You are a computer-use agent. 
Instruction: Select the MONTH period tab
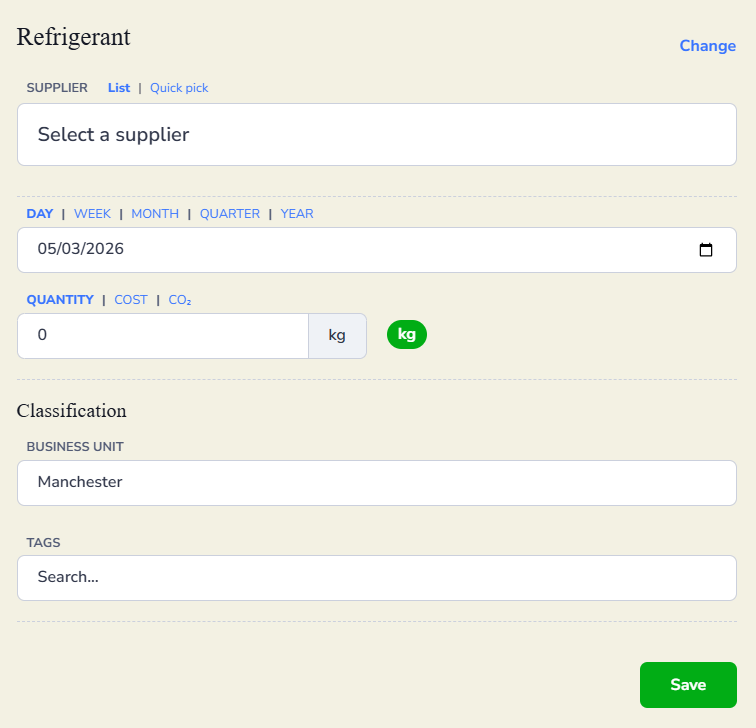155,214
